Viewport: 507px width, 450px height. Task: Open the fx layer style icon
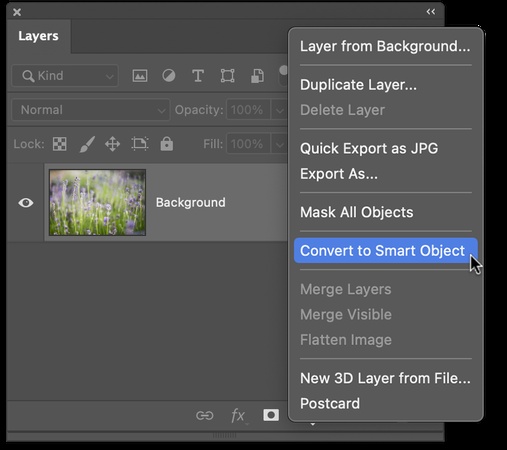pos(239,416)
